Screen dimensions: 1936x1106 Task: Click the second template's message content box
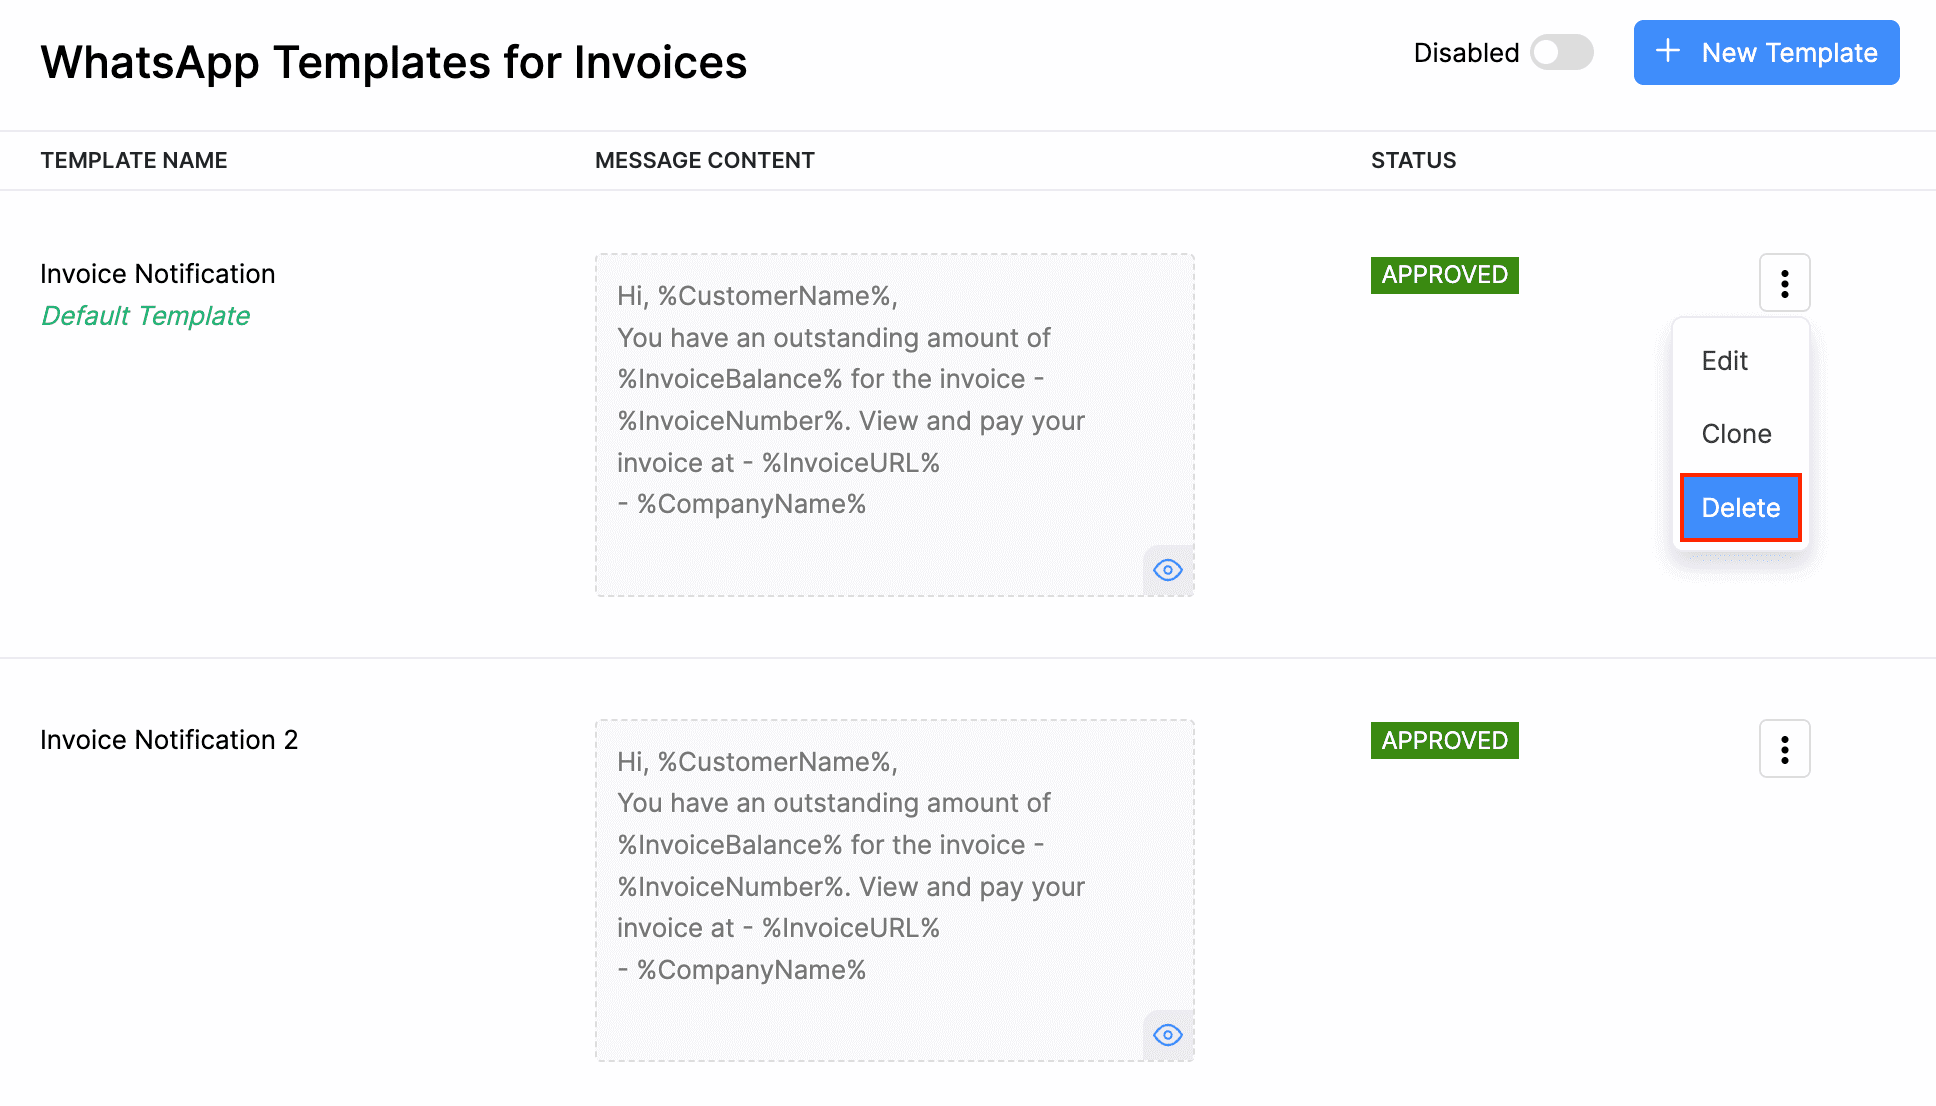coord(894,890)
